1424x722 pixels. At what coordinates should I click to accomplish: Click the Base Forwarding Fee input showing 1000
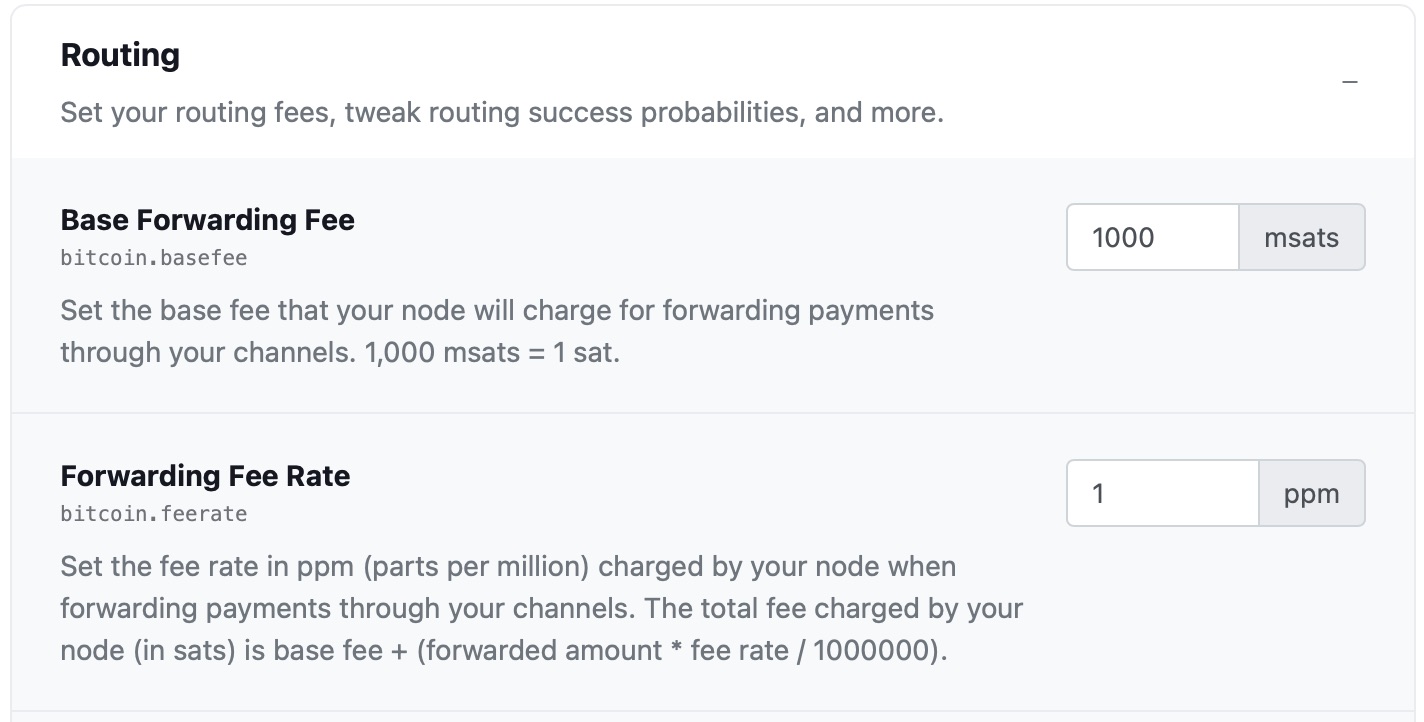(1152, 238)
